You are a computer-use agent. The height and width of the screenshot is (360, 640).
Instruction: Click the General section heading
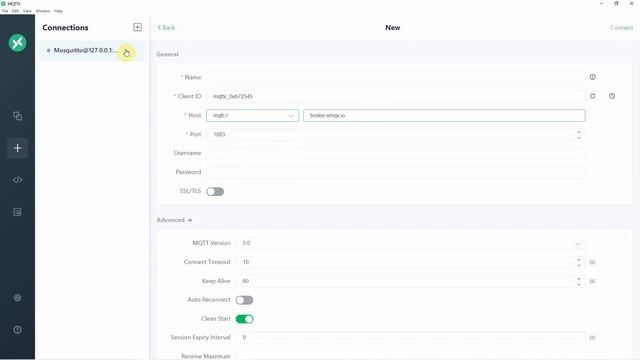[167, 54]
